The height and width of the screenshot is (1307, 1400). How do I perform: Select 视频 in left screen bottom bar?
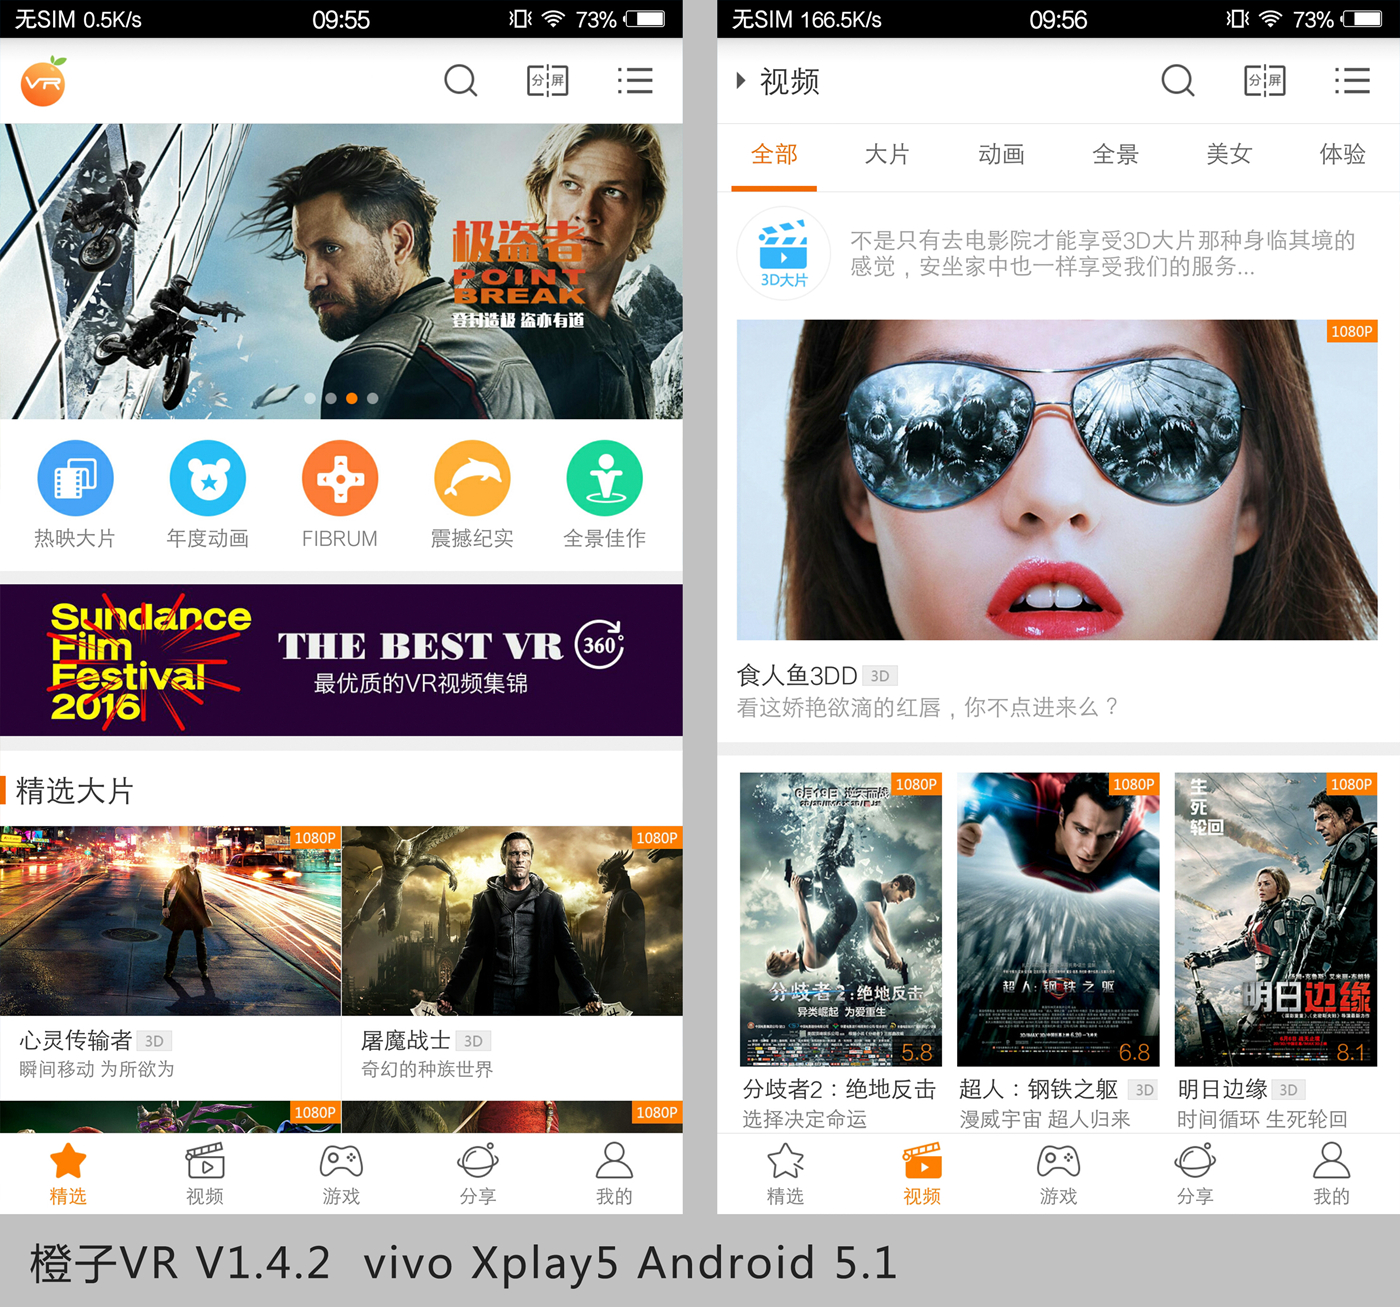[x=205, y=1174]
